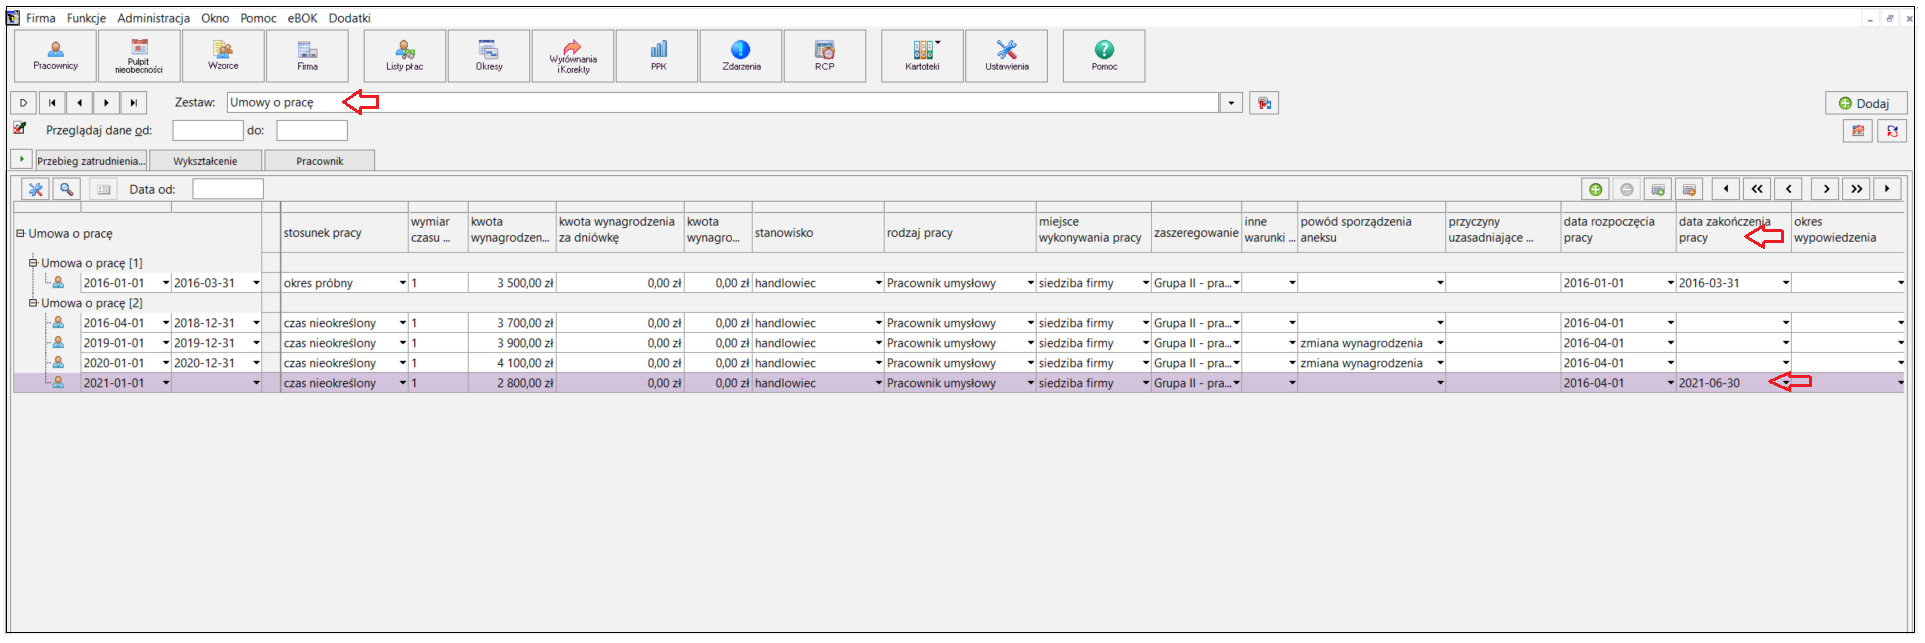Open the 2021-06-30 end-date dropdown

coord(1786,383)
